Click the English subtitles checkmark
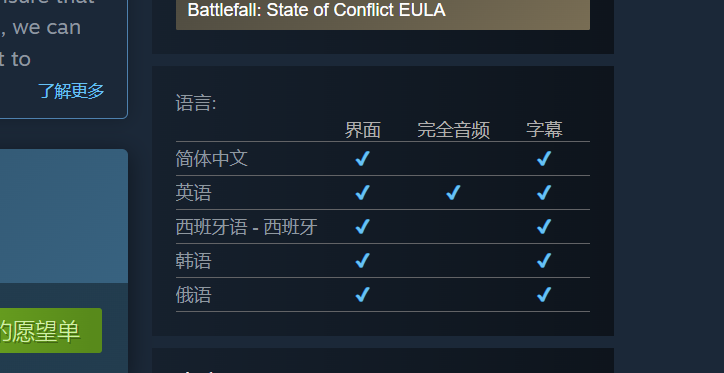 pyautogui.click(x=544, y=193)
